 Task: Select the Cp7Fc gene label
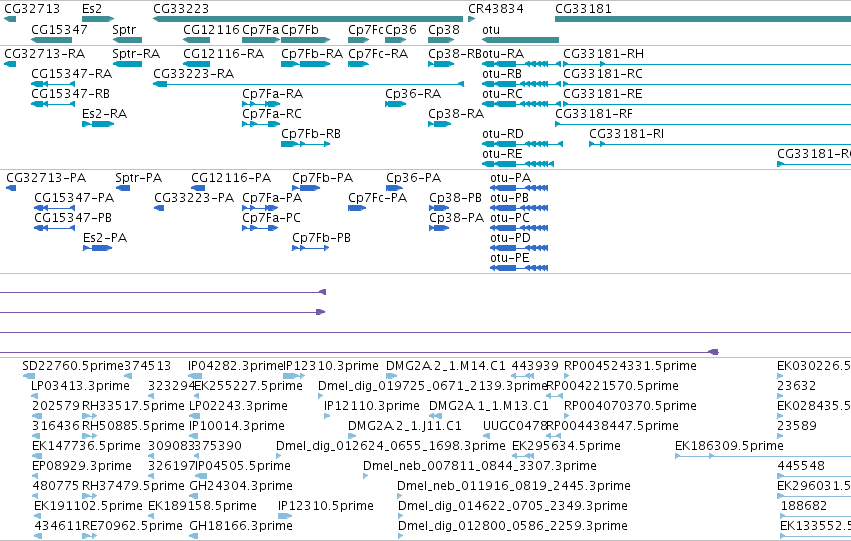pos(366,29)
